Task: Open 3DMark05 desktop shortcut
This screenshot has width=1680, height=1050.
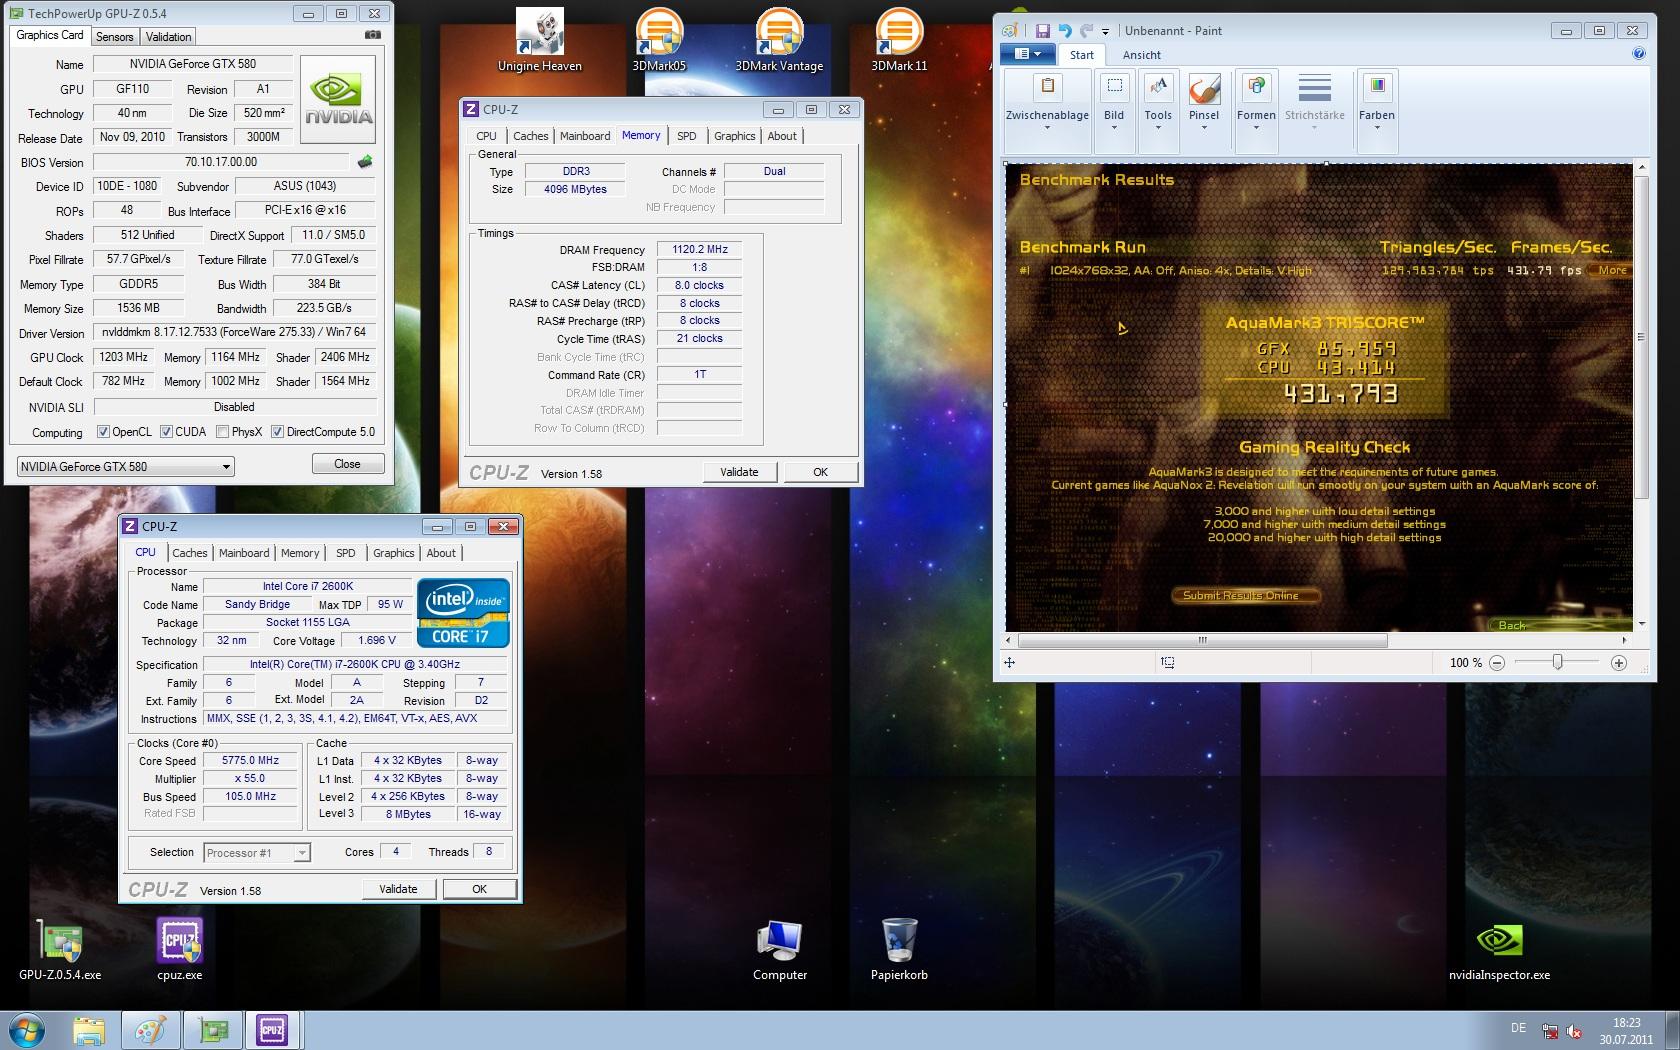Action: click(x=659, y=40)
